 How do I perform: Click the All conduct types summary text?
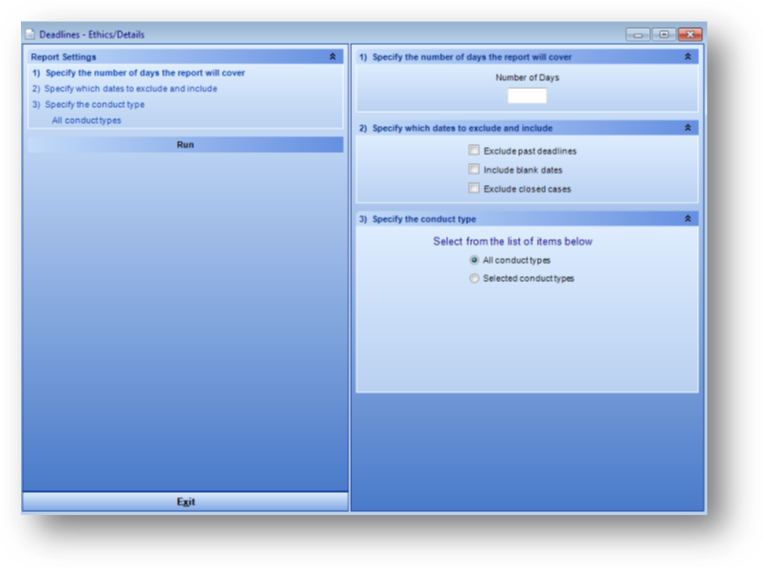click(87, 120)
